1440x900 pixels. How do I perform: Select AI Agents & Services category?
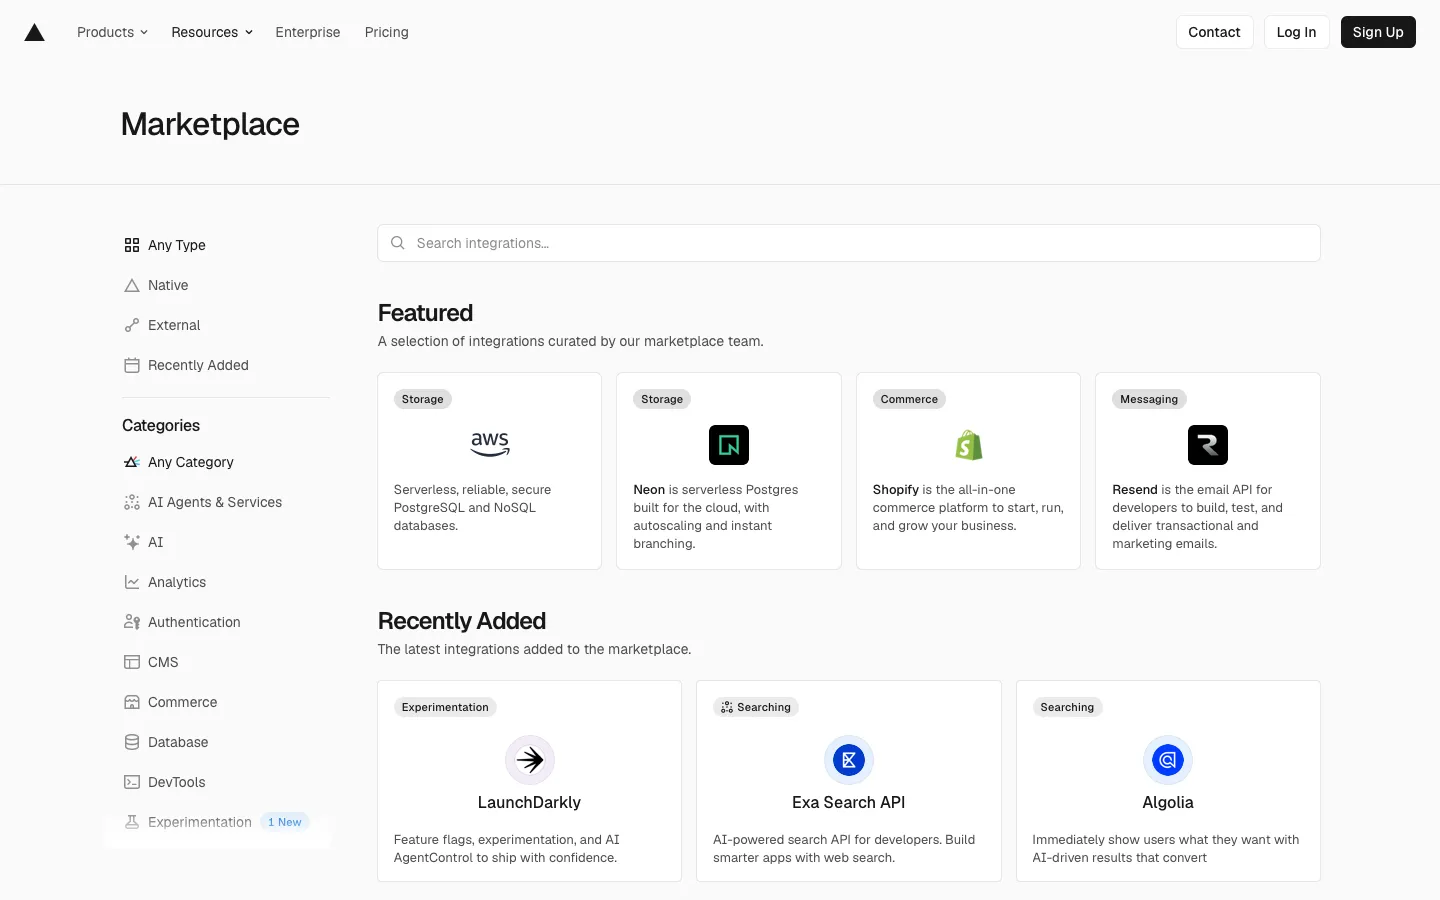tap(217, 502)
